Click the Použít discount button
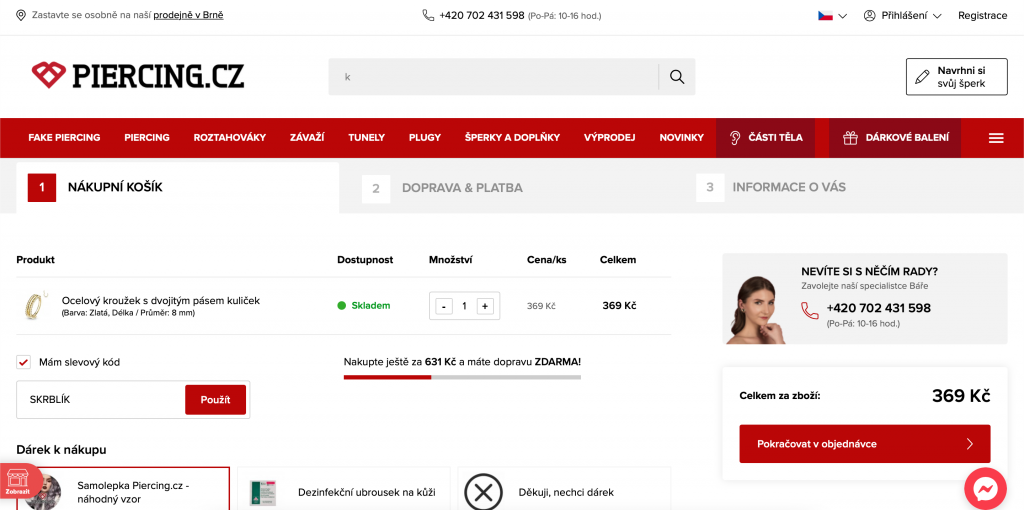Screen dimensions: 1024x510 pyautogui.click(x=216, y=400)
